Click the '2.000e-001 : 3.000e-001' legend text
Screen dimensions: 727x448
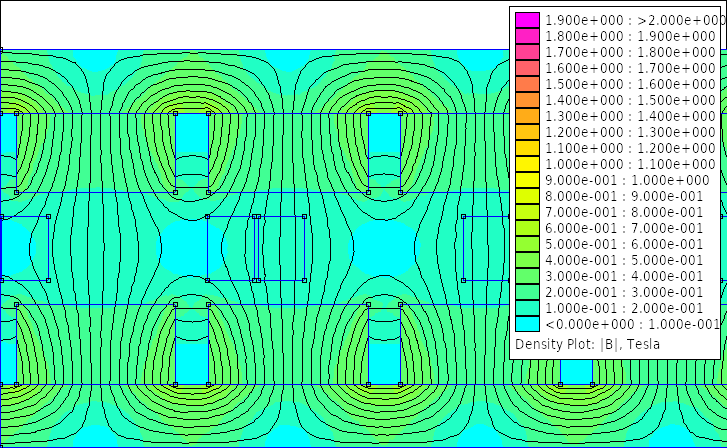tap(624, 293)
